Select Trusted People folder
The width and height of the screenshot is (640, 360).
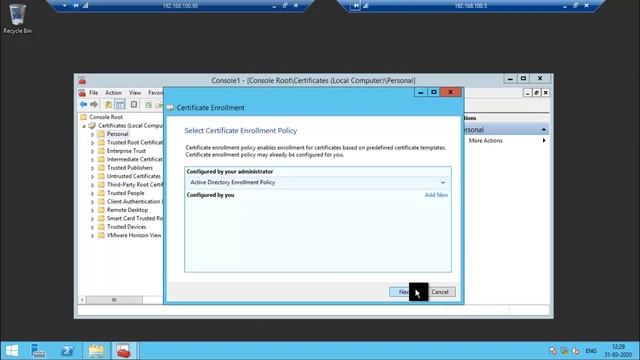[x=125, y=193]
